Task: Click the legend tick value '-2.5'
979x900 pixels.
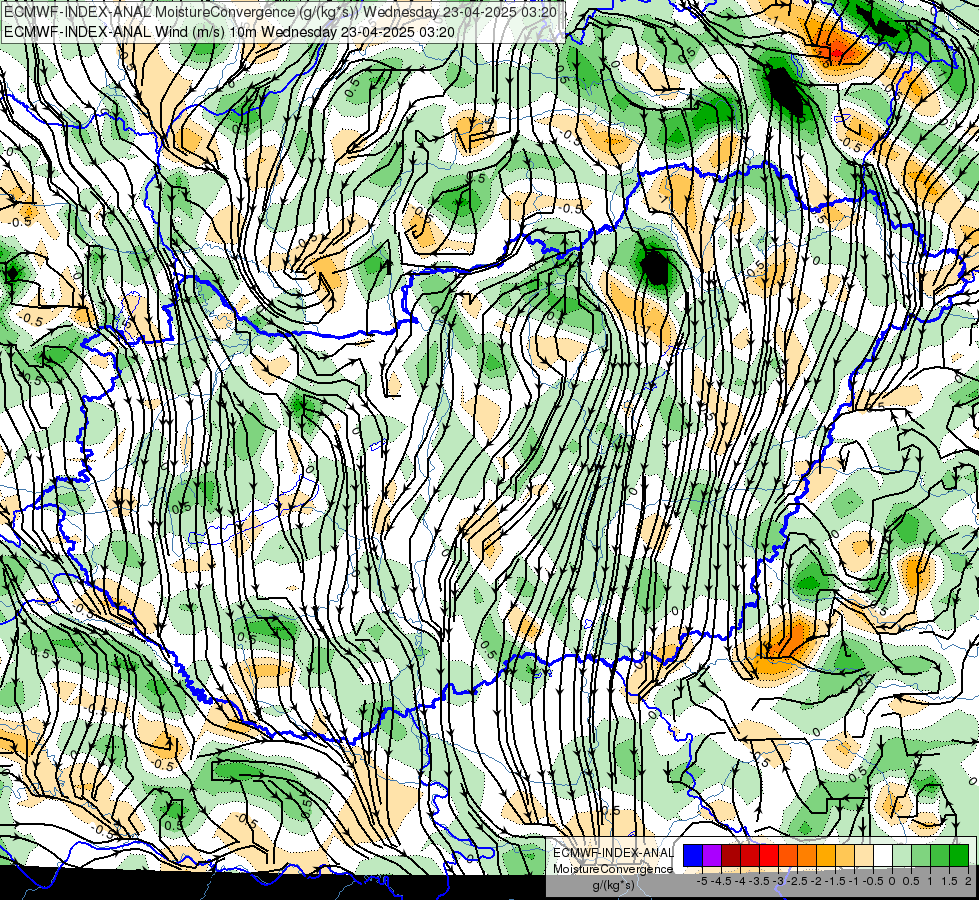Action: (x=797, y=881)
